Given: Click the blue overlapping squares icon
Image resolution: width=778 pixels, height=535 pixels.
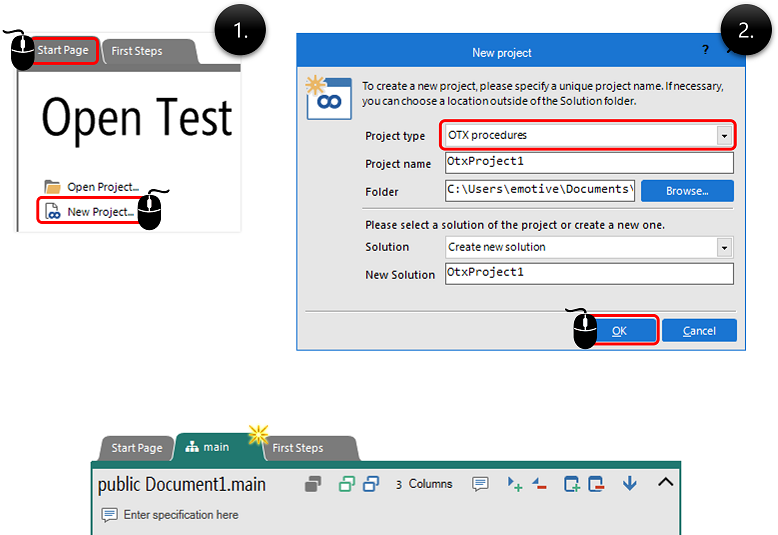Looking at the screenshot, I should (371, 484).
